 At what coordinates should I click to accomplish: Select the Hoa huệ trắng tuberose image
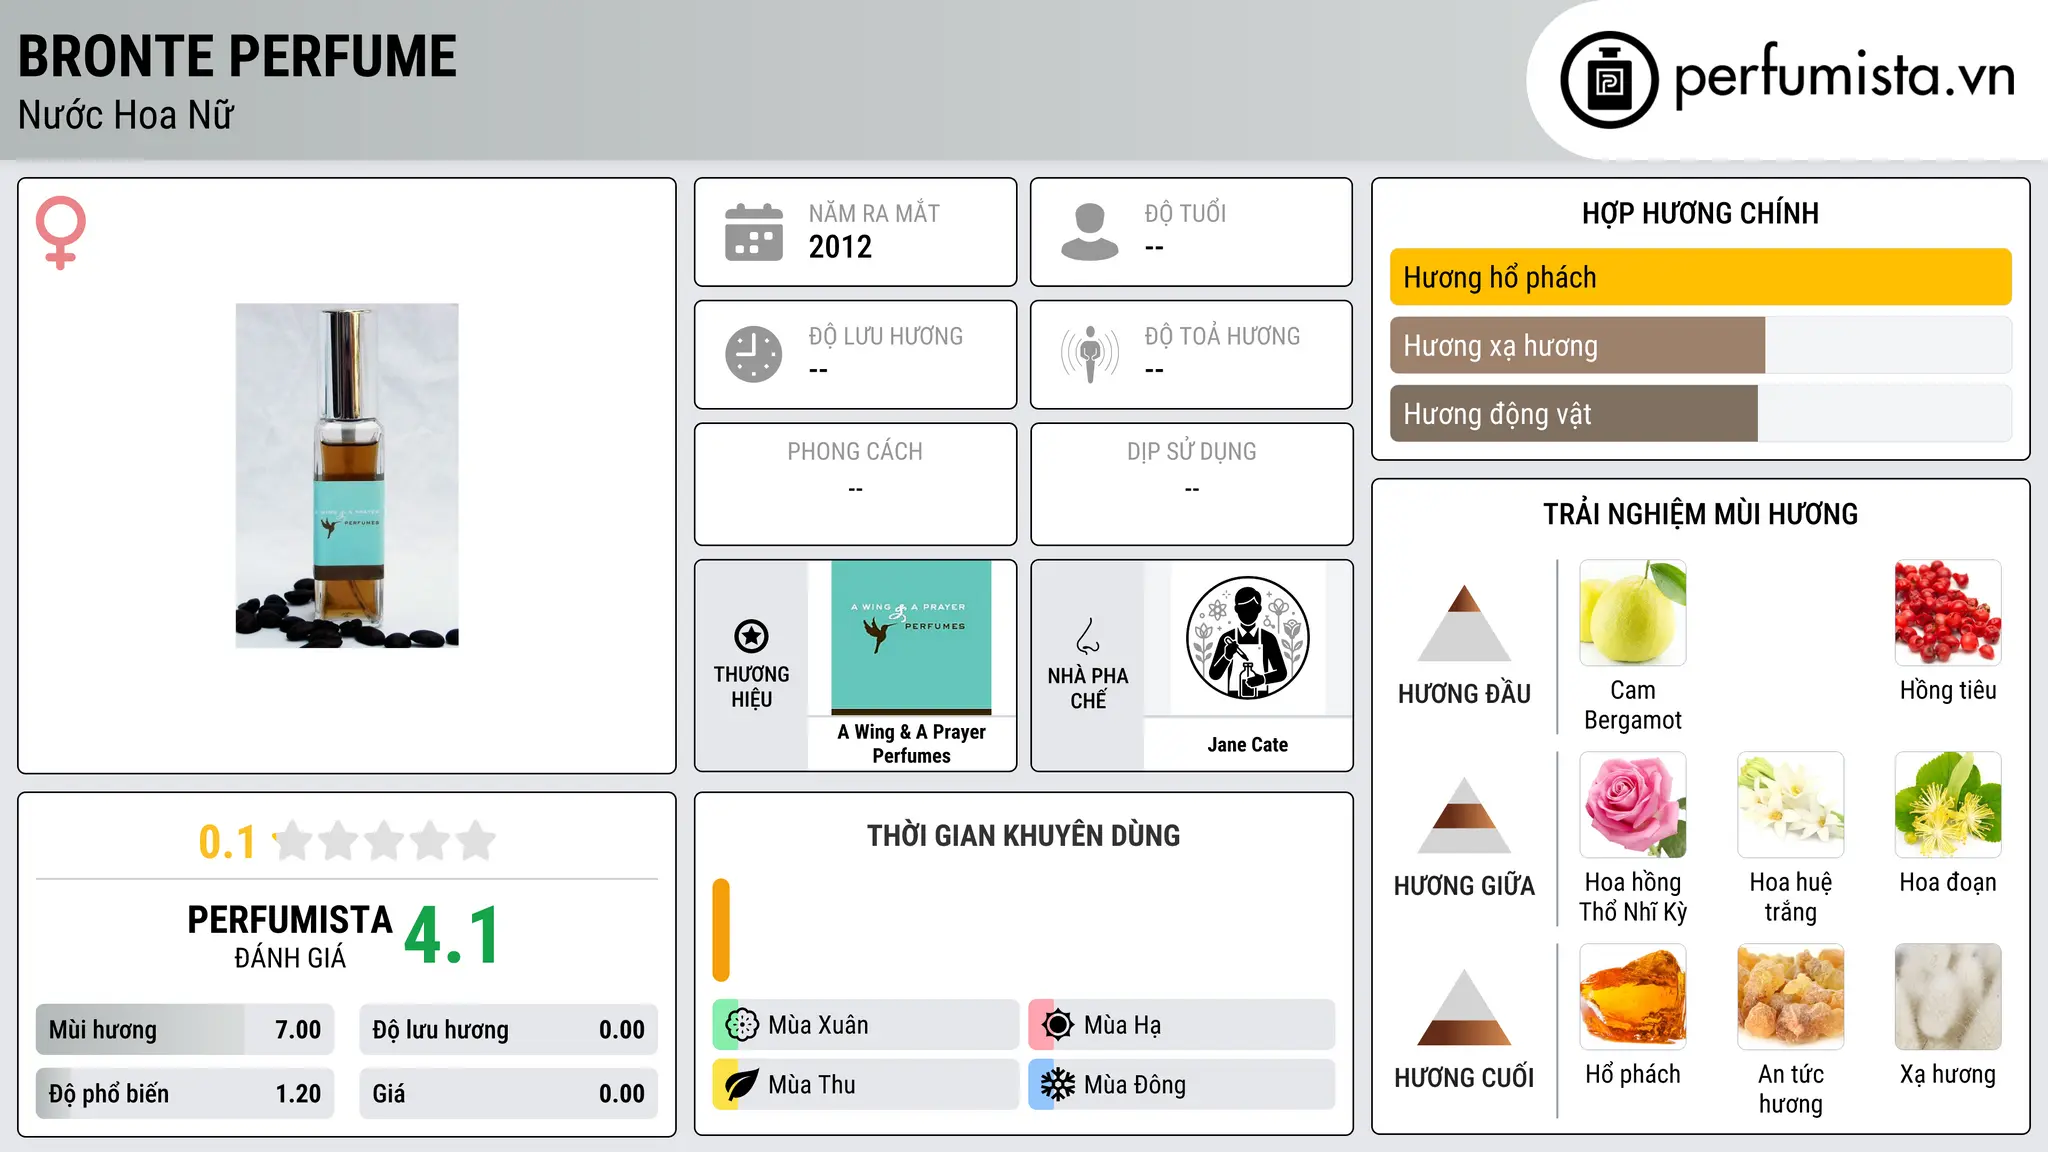click(1791, 805)
